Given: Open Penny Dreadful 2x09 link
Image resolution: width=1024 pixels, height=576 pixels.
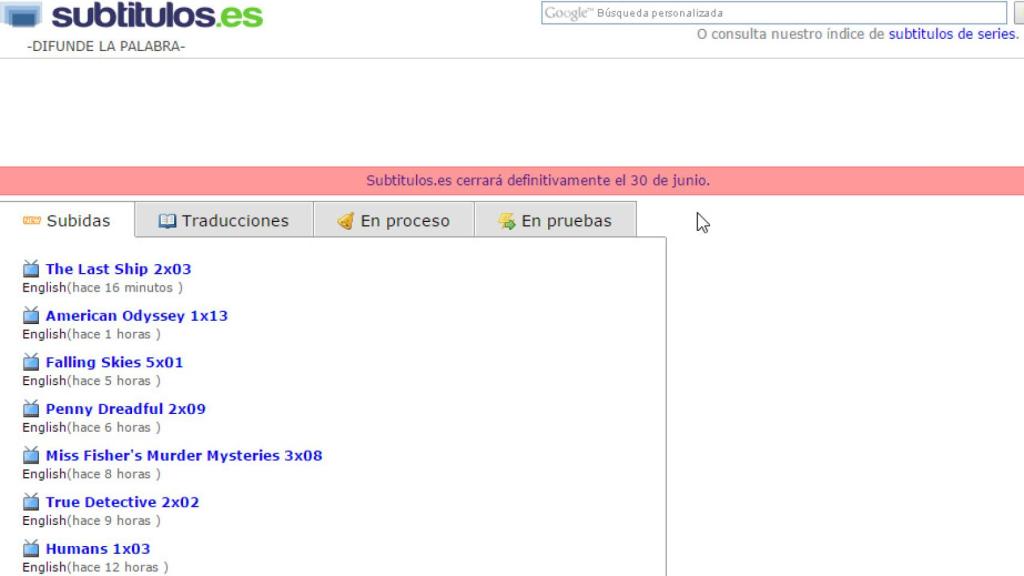Looking at the screenshot, I should tap(125, 409).
